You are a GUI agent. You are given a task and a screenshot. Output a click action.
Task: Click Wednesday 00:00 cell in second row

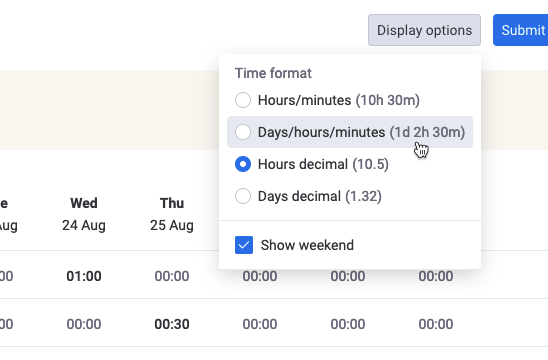84,324
